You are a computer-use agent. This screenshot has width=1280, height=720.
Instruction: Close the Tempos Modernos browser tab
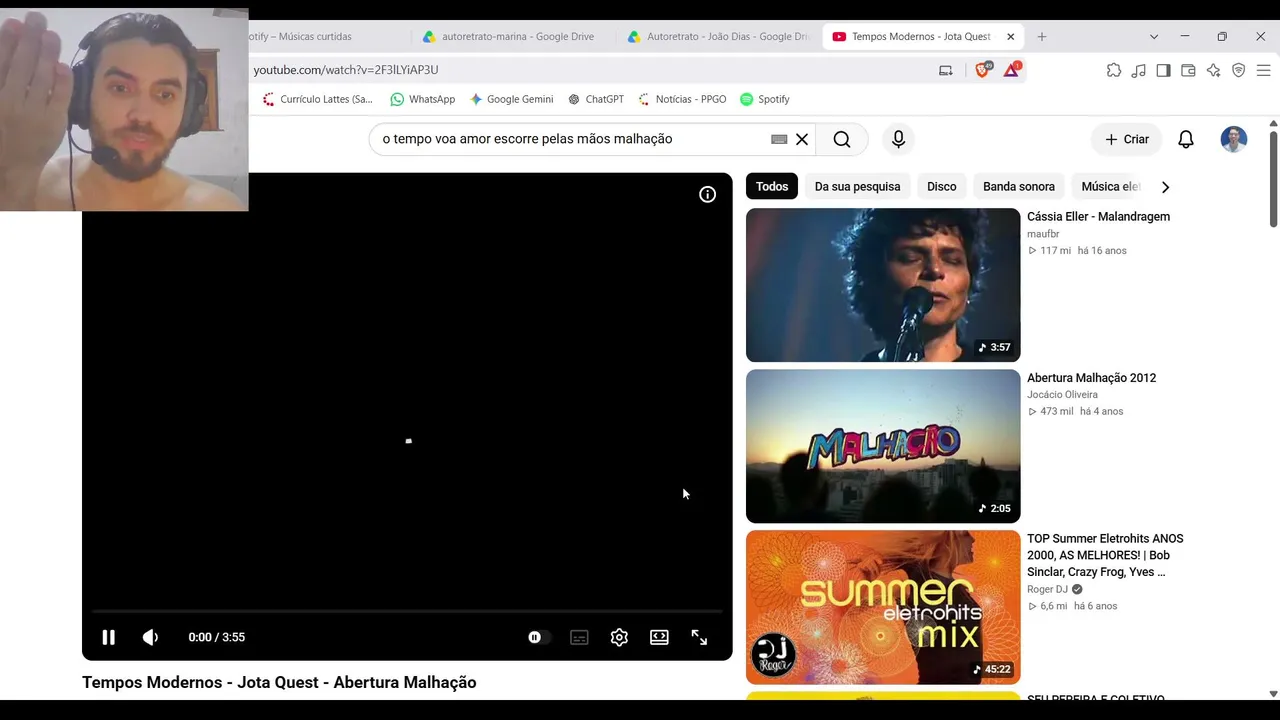[1010, 37]
